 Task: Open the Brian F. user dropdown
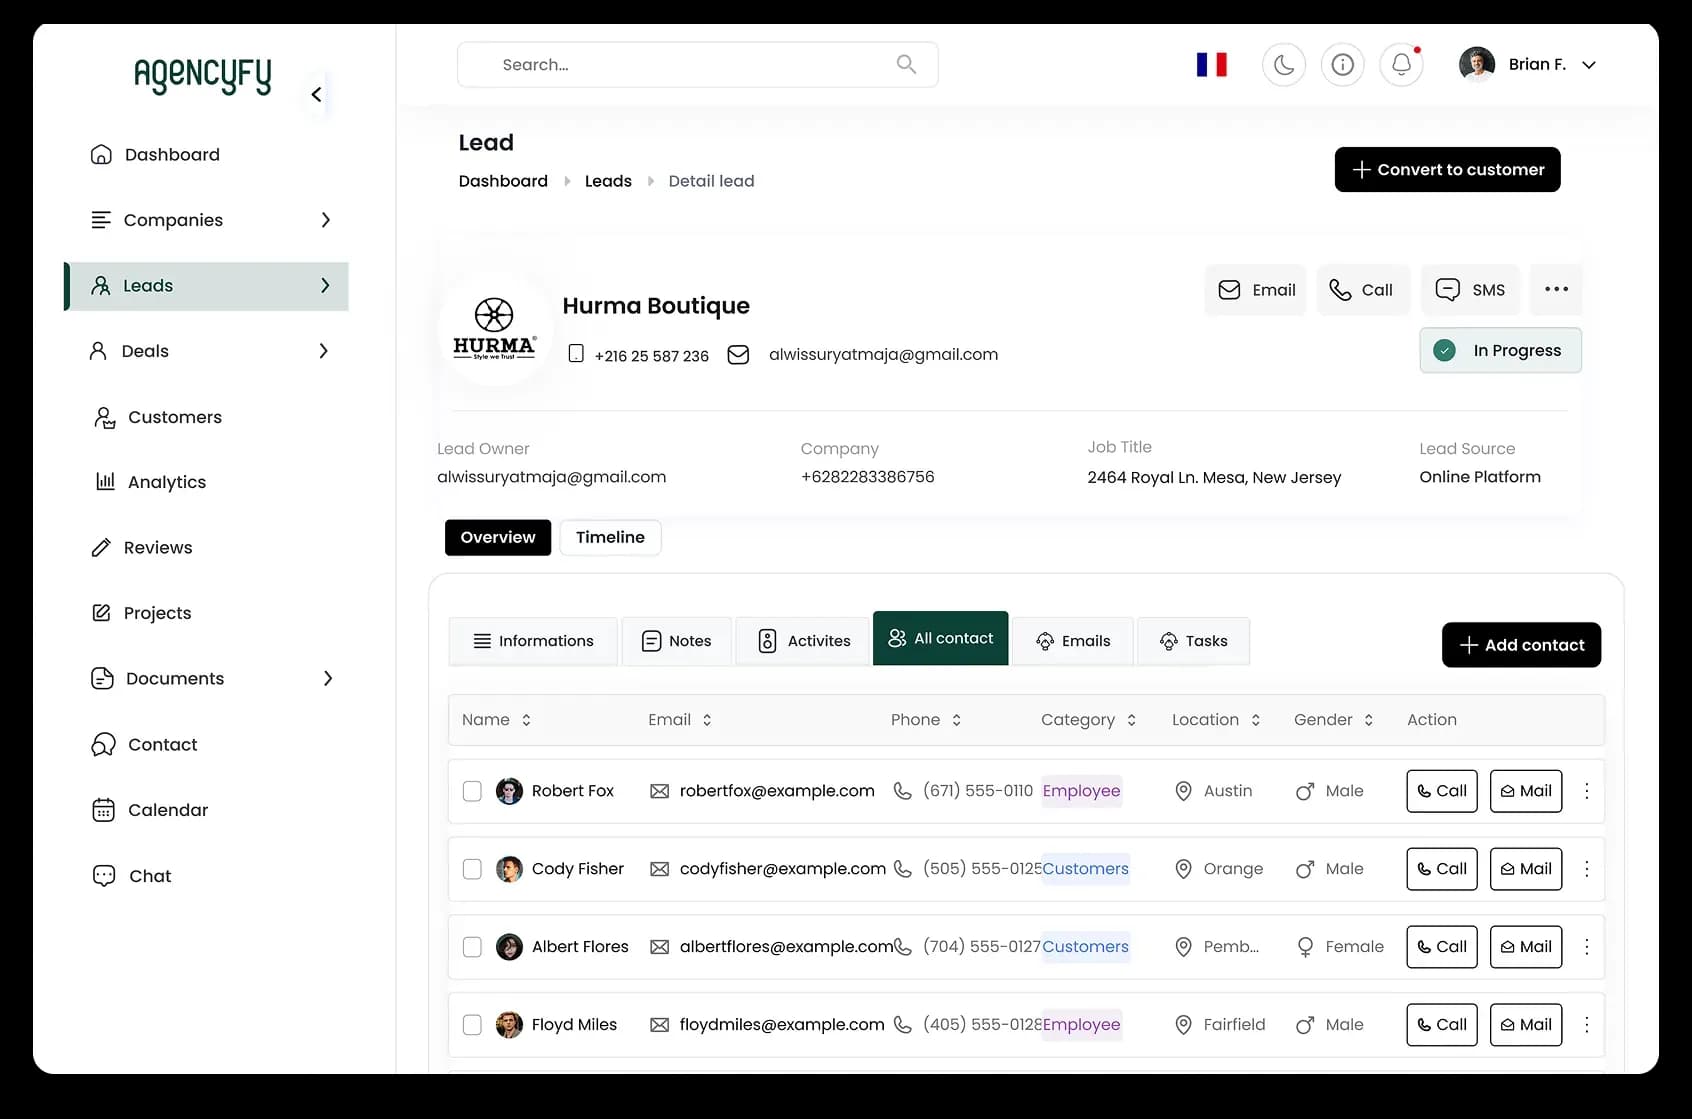coord(1588,65)
